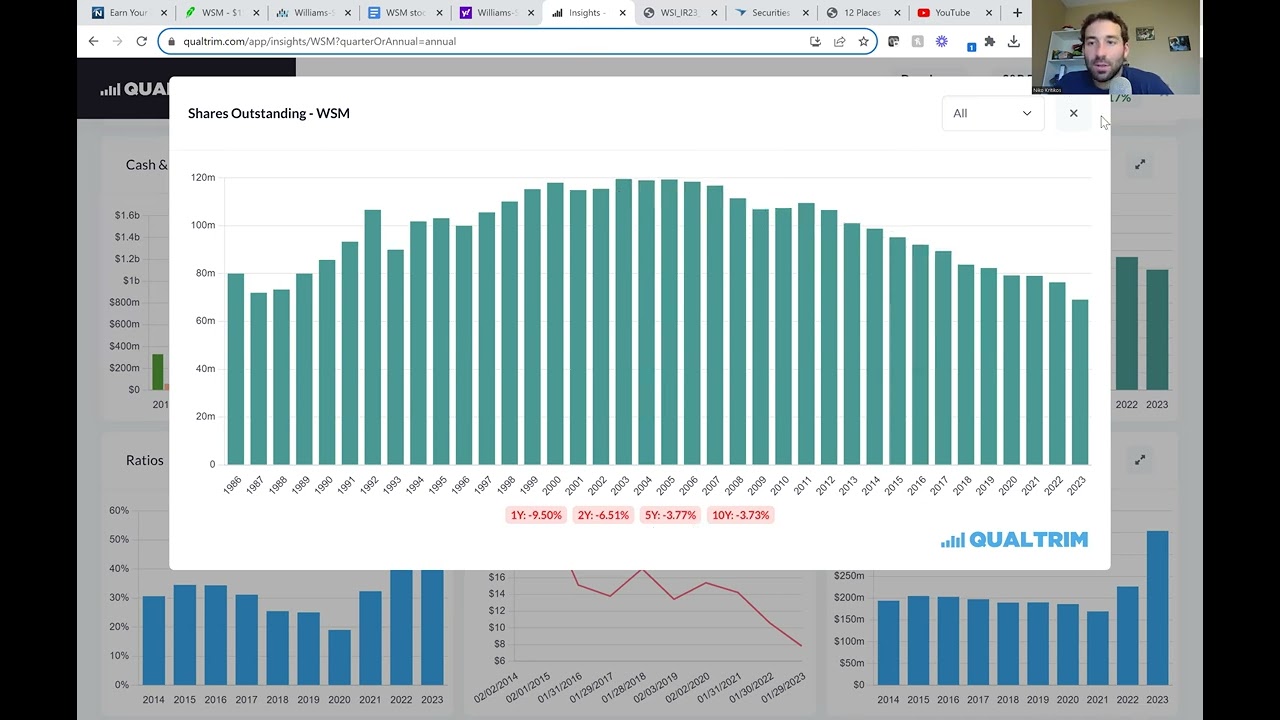The height and width of the screenshot is (720, 1280).
Task: Click the 2020 bar in the Ratios chart
Action: 340,657
